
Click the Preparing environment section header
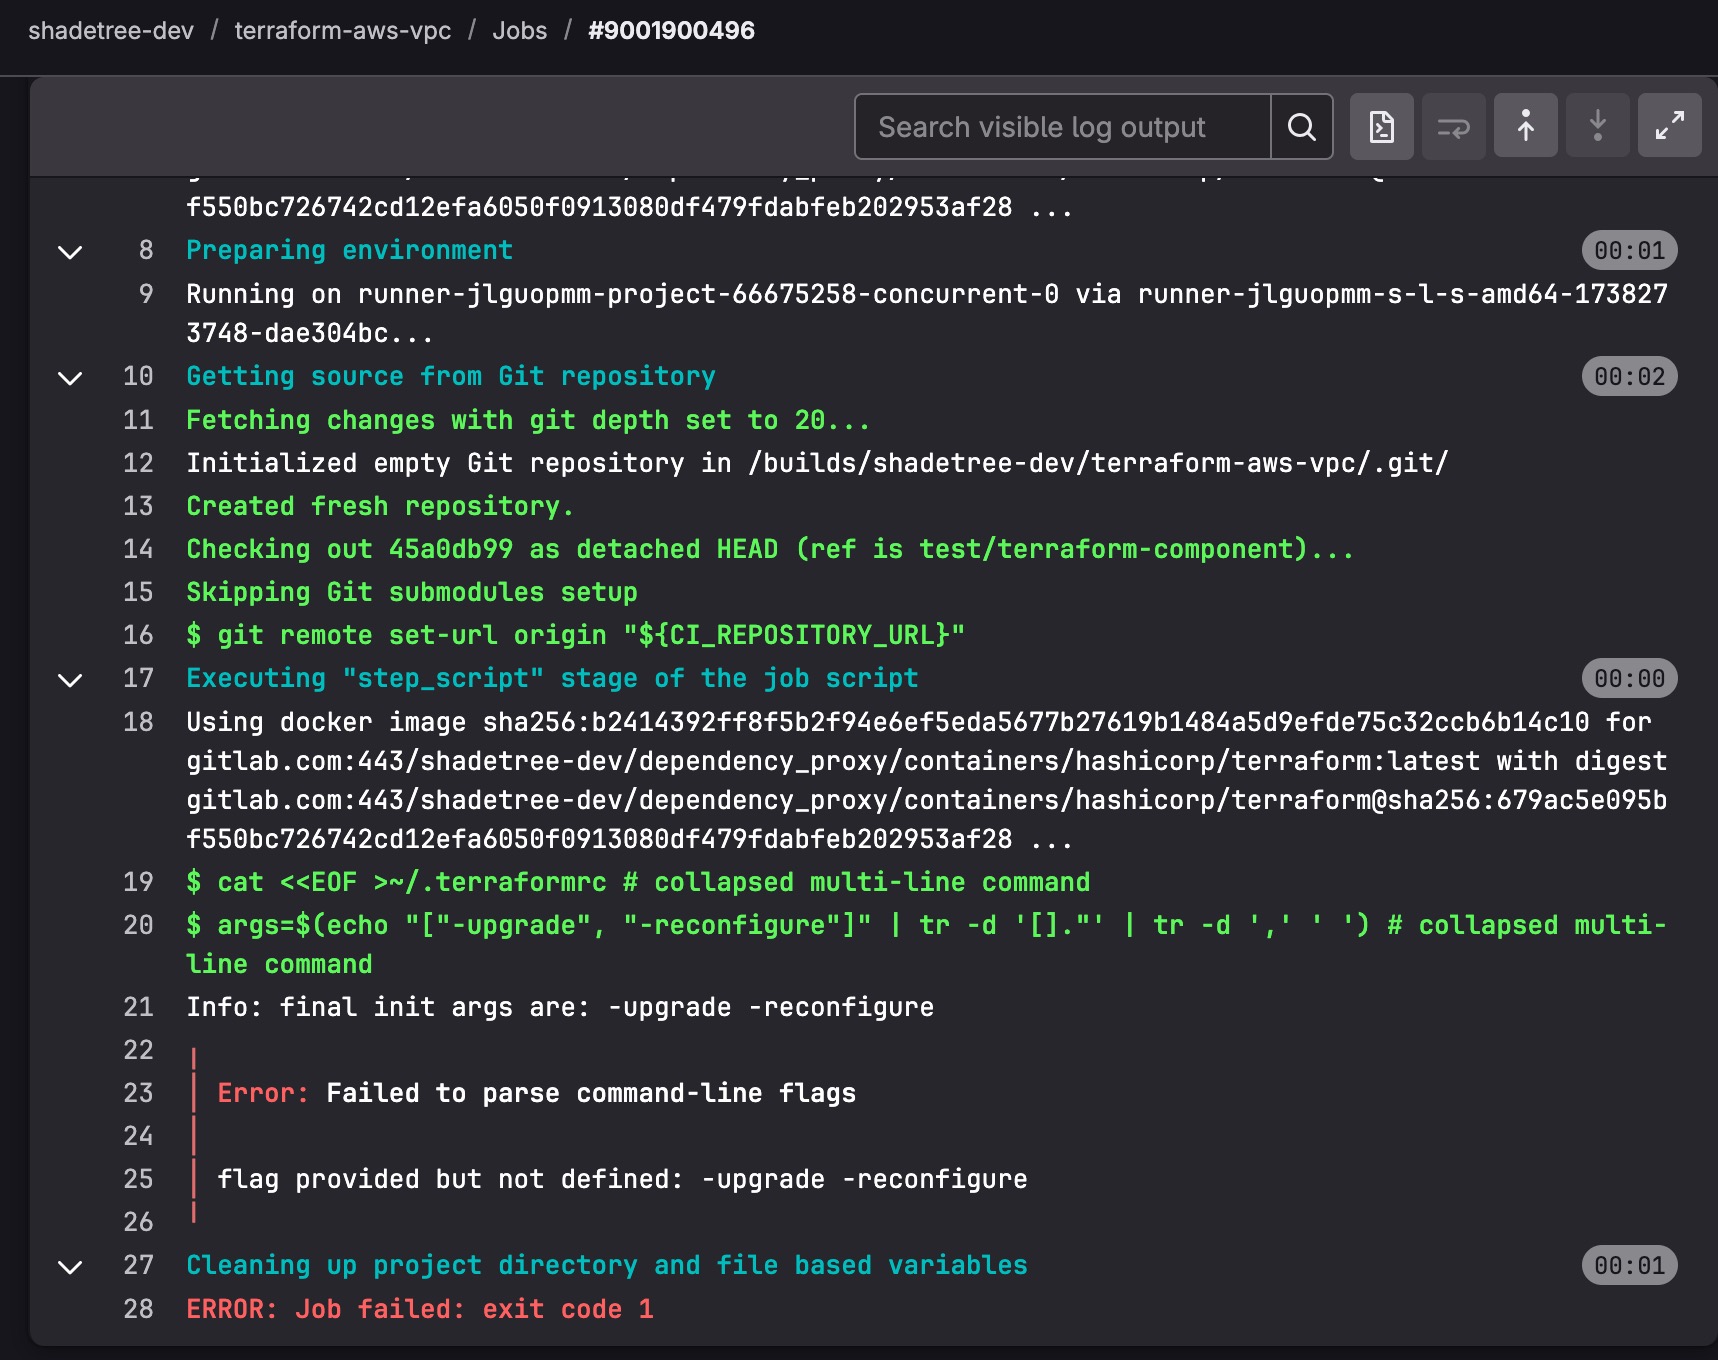tap(349, 251)
